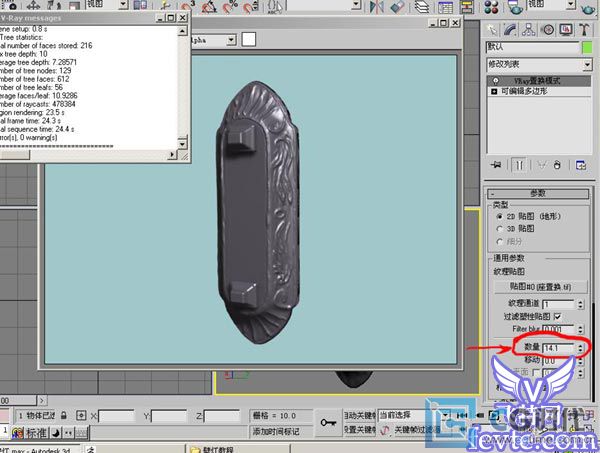Switch to the Hierarchy panel tab icon

pos(529,29)
